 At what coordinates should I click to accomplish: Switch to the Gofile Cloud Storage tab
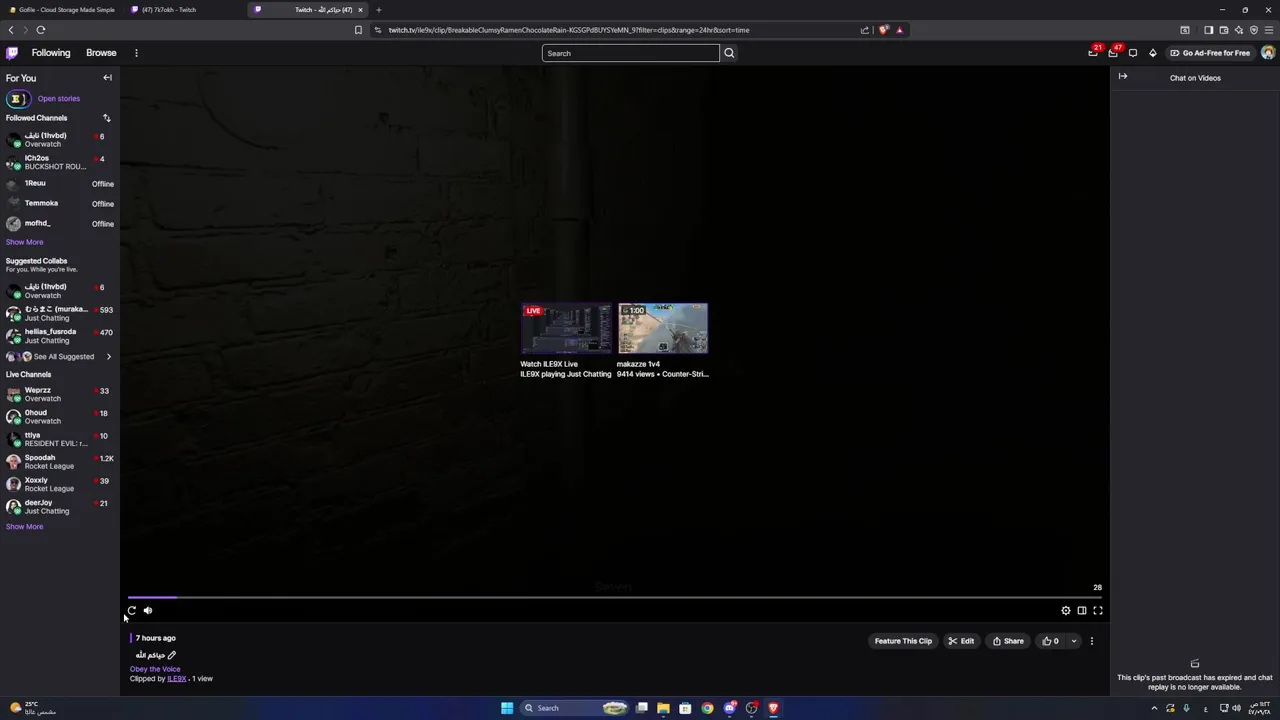pyautogui.click(x=62, y=10)
